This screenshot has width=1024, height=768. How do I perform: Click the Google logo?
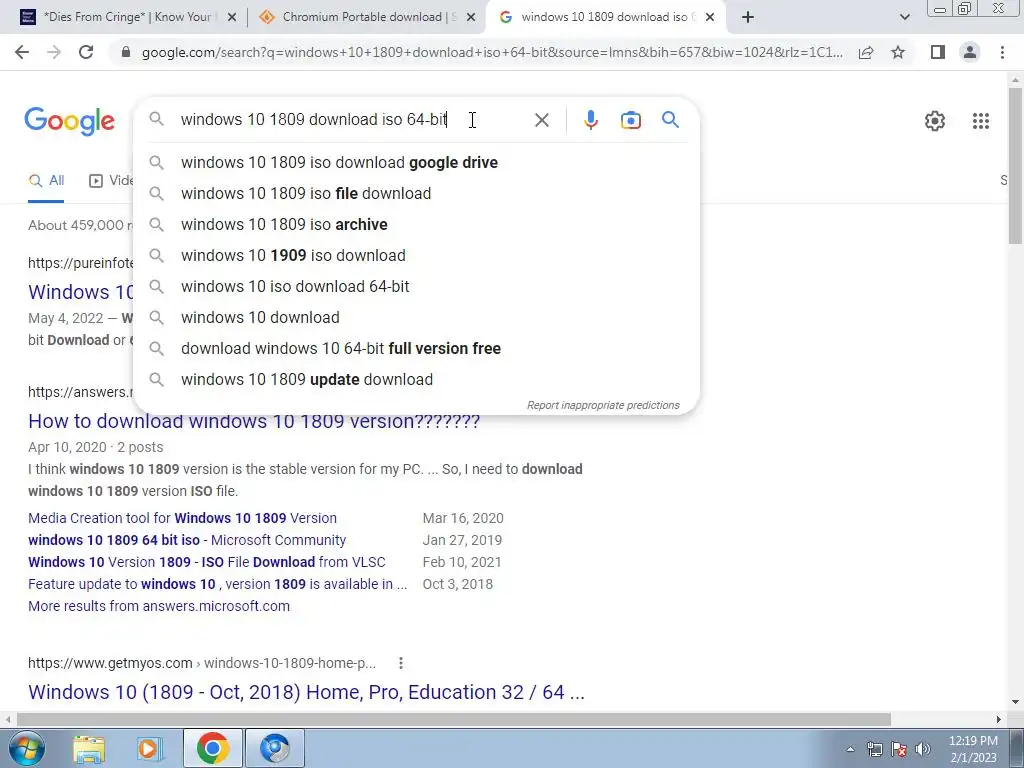point(69,121)
